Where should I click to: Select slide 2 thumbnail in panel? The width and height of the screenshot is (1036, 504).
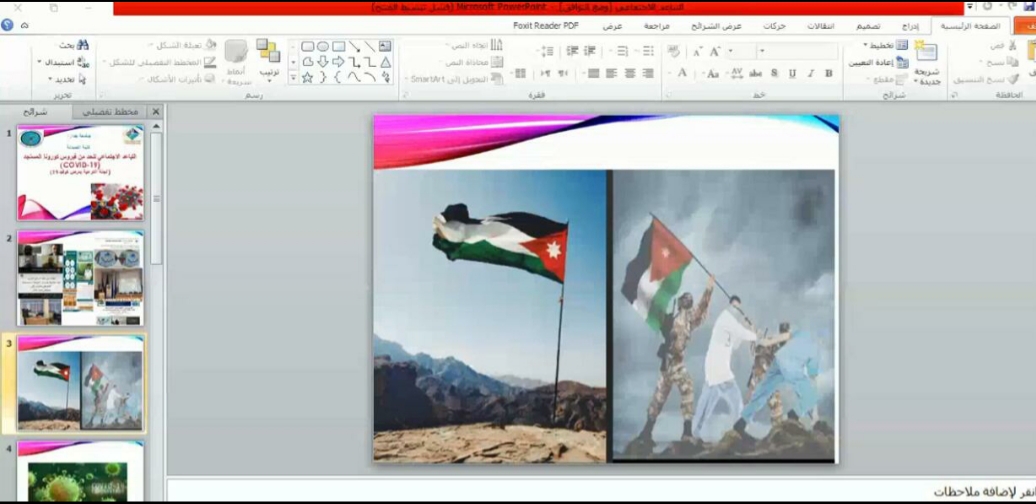coord(81,278)
